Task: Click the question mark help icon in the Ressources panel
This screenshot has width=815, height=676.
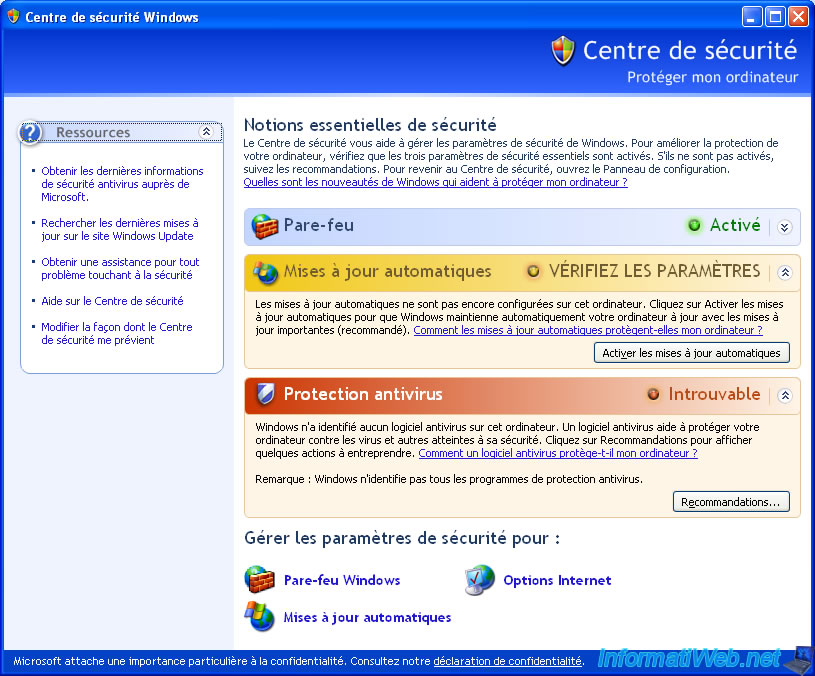Action: [x=30, y=132]
